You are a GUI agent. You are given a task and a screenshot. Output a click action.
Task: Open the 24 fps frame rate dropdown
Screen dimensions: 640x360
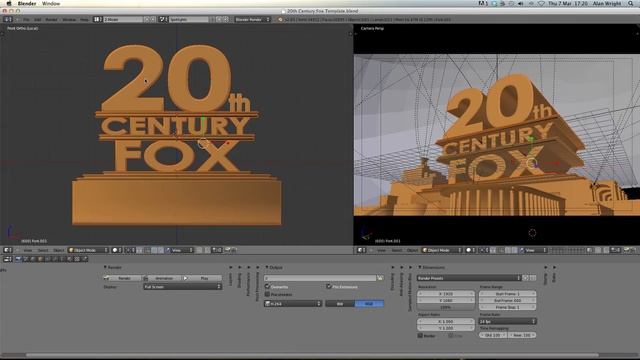click(x=507, y=322)
